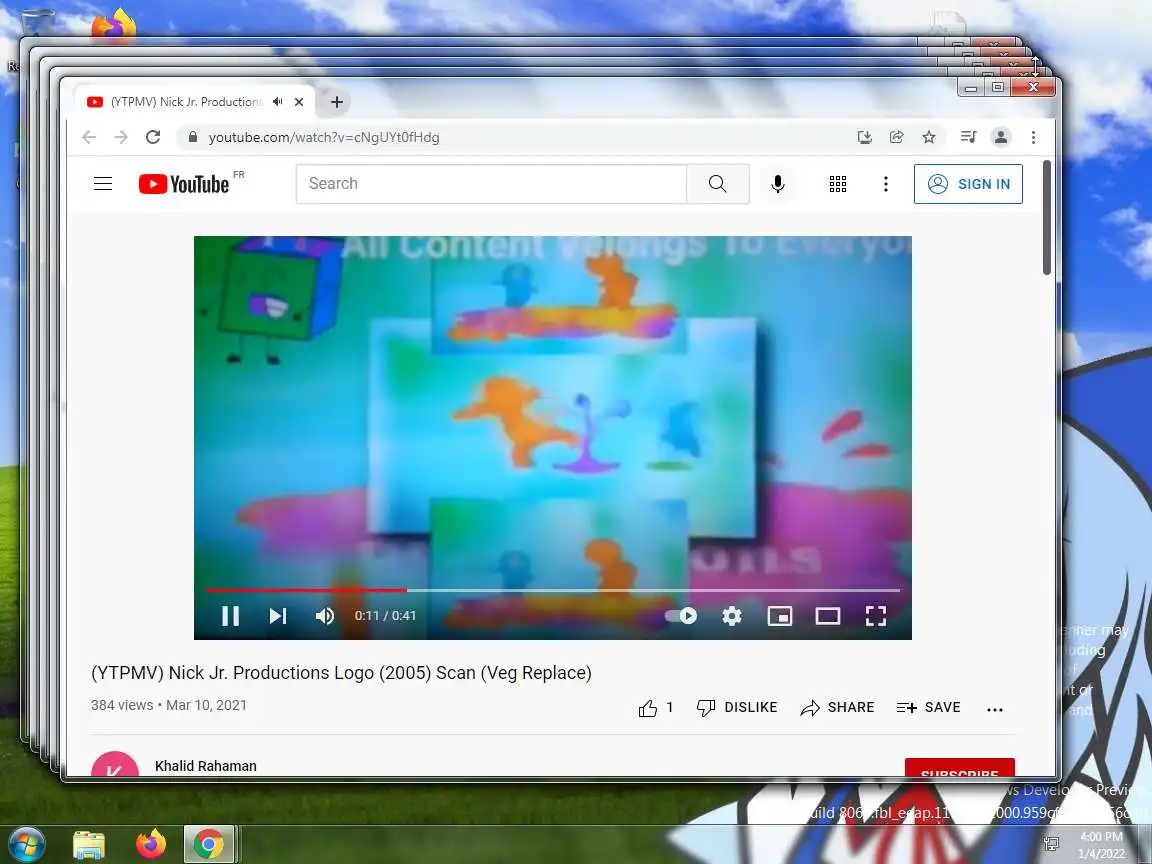Screen dimensions: 1152x864
Task: SAVE the video to a playlist
Action: coord(929,708)
